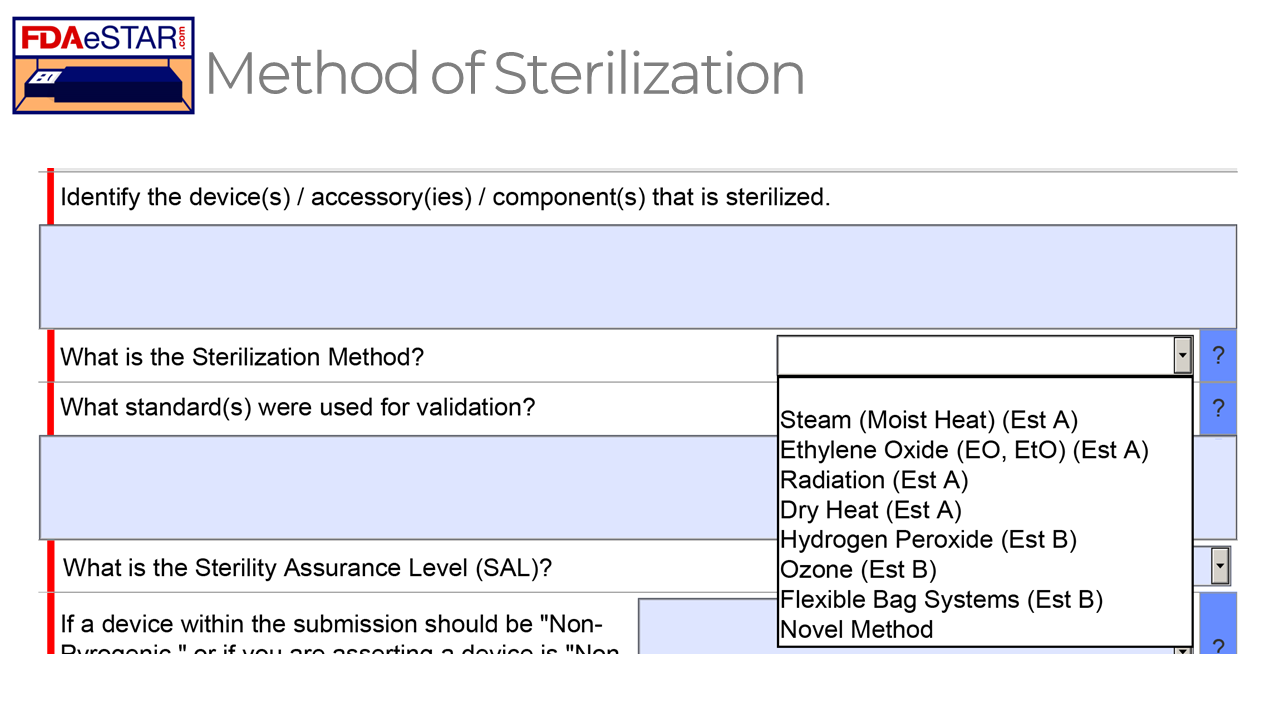Open the Sterility Assurance Level dropdown arrow
Viewport: 1280px width, 720px height.
point(1222,566)
